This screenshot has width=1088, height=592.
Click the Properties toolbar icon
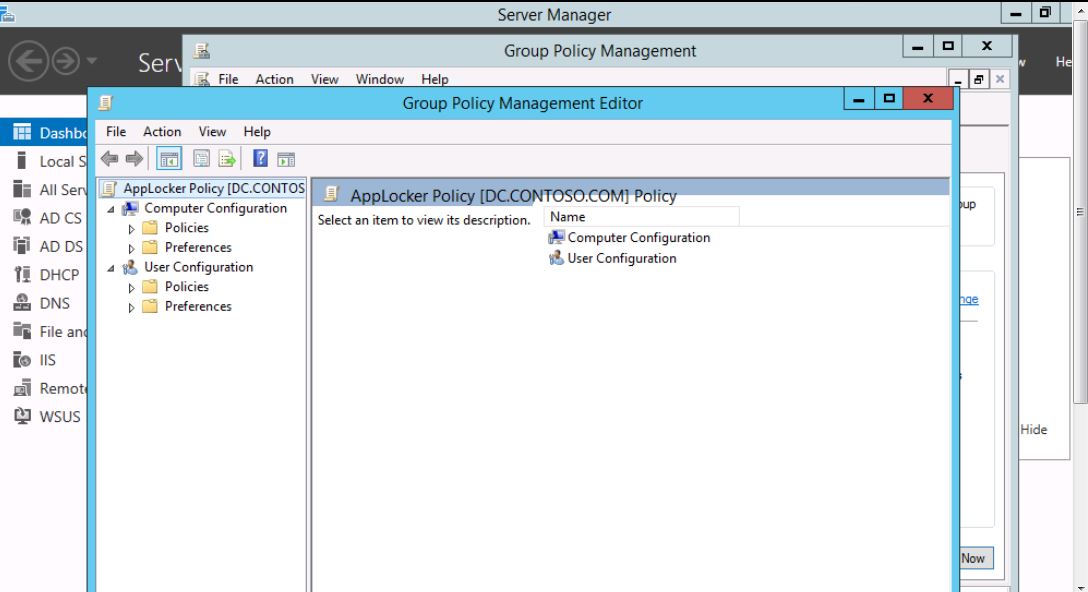coord(201,159)
